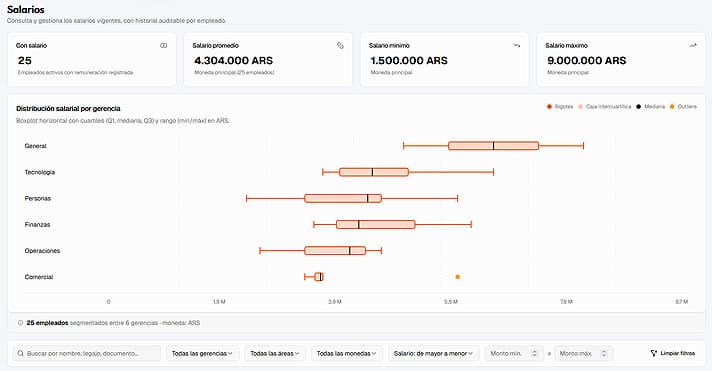Click the Tecnología row label
This screenshot has width=712, height=371.
[40, 172]
